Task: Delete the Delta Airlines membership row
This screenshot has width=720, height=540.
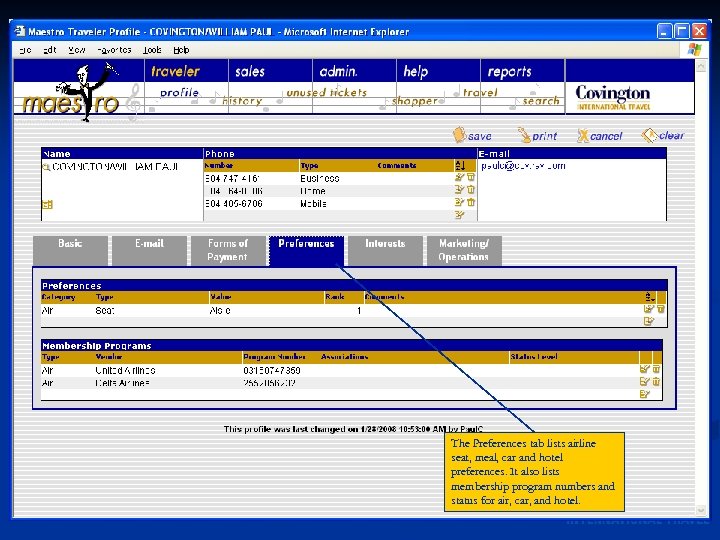Action: pyautogui.click(x=657, y=381)
